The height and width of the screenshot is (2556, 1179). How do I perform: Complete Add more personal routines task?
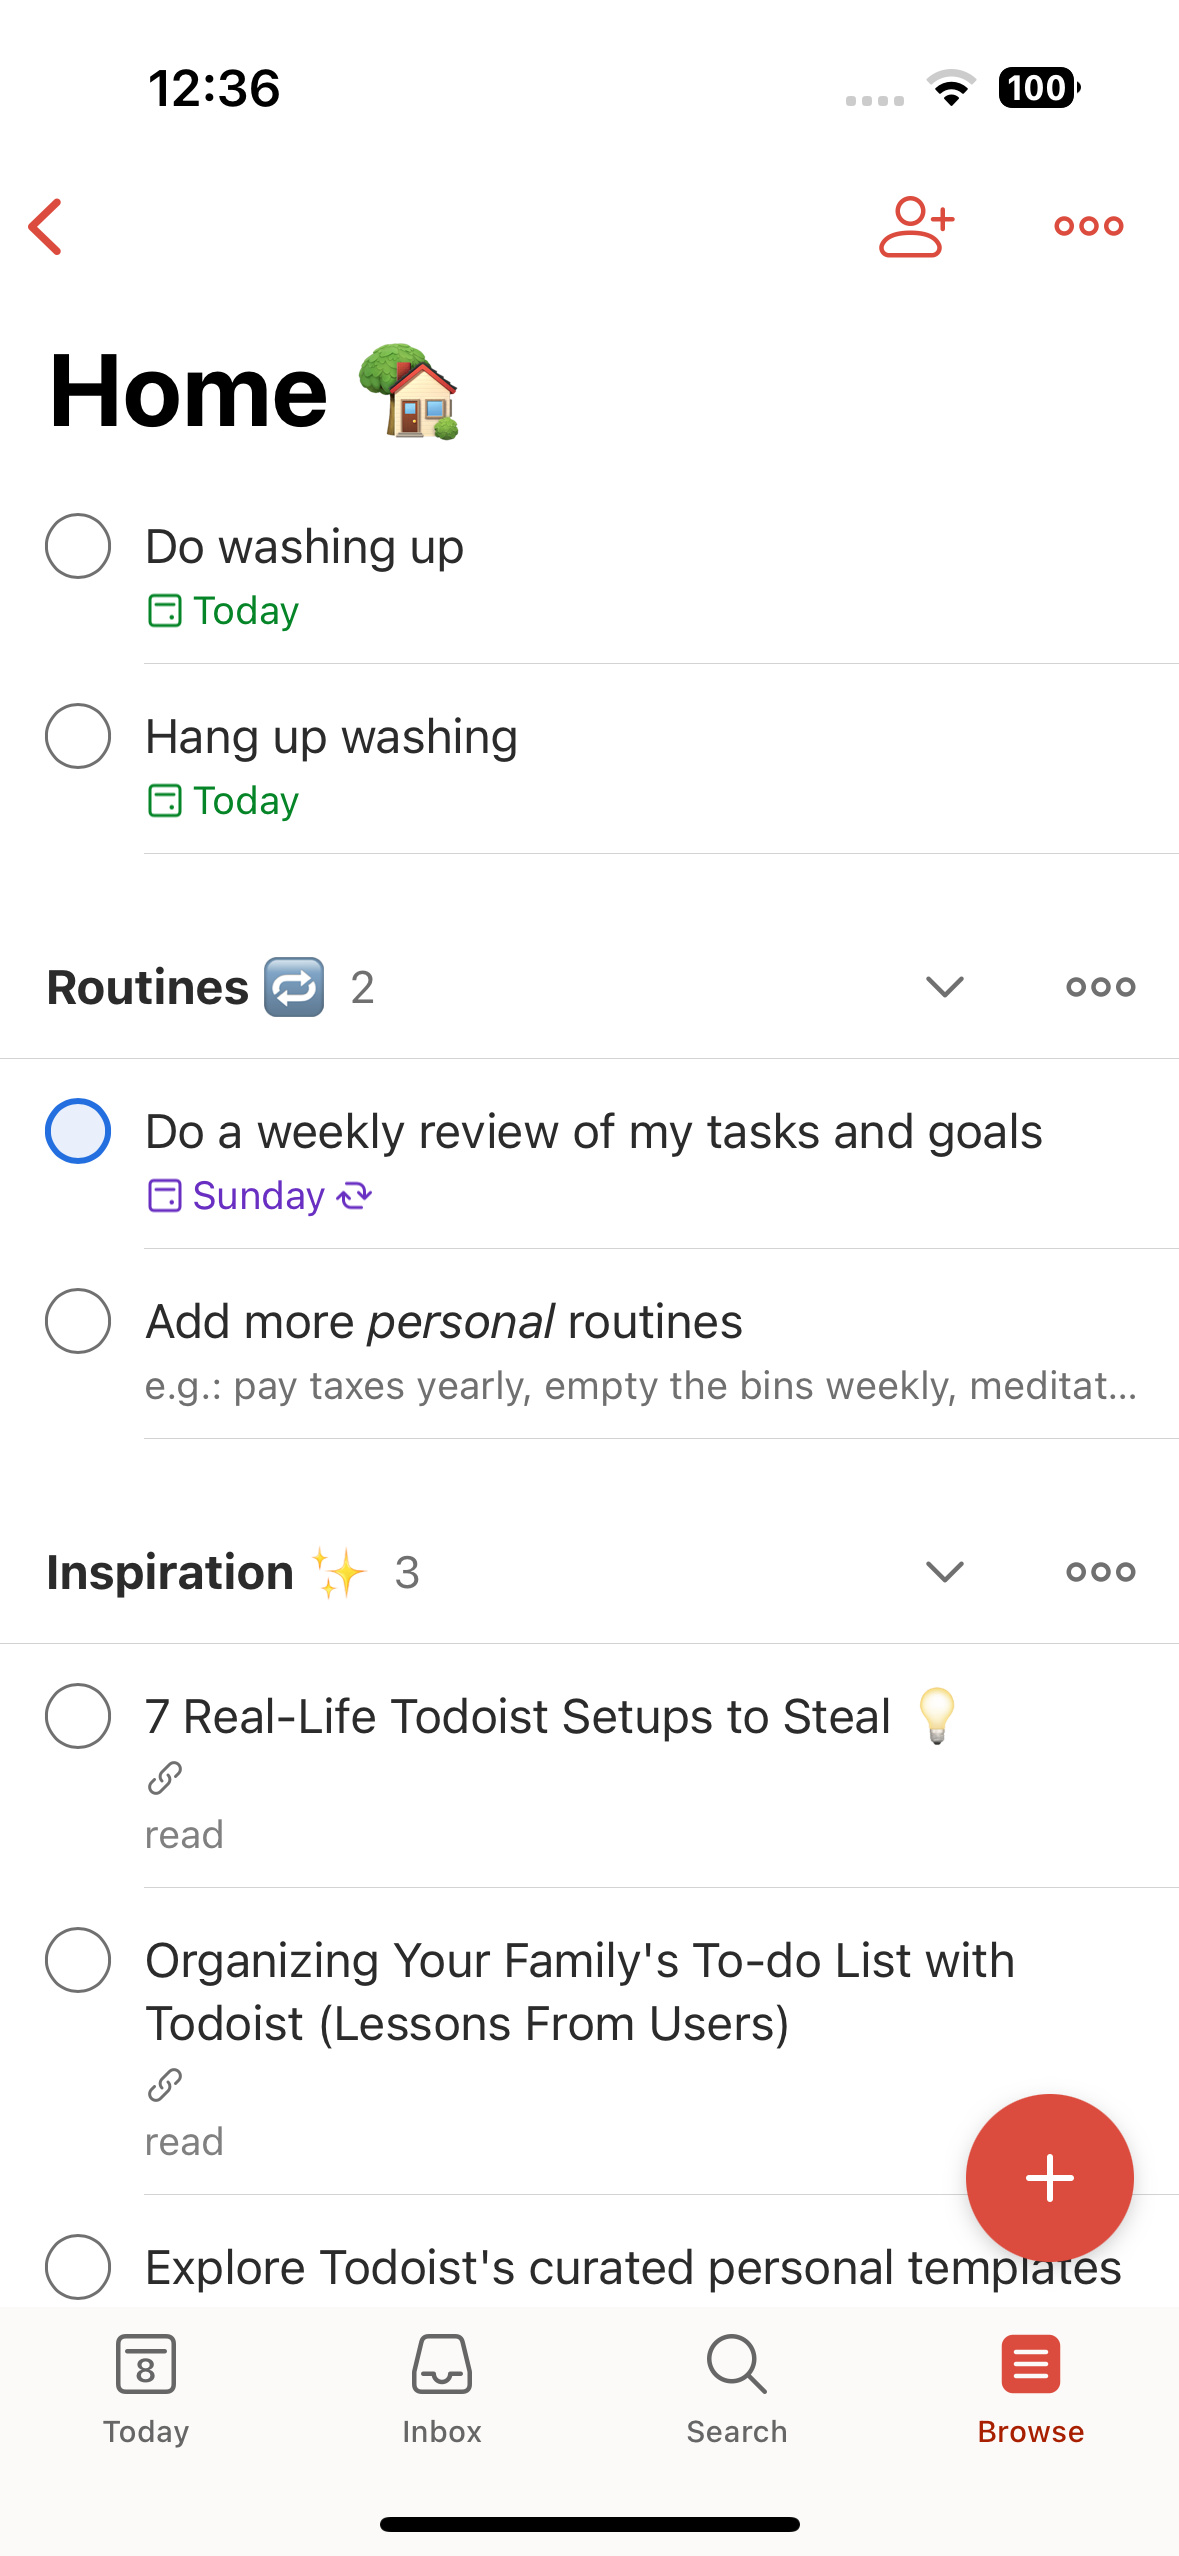pos(78,1321)
